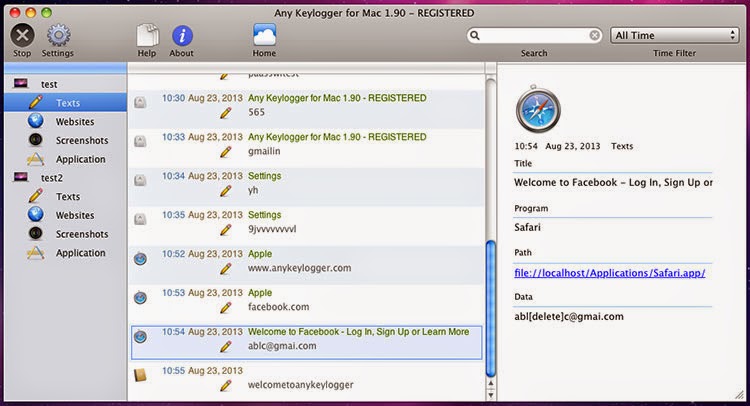
Task: Click the app icon of test2 Application
Action: click(35, 252)
